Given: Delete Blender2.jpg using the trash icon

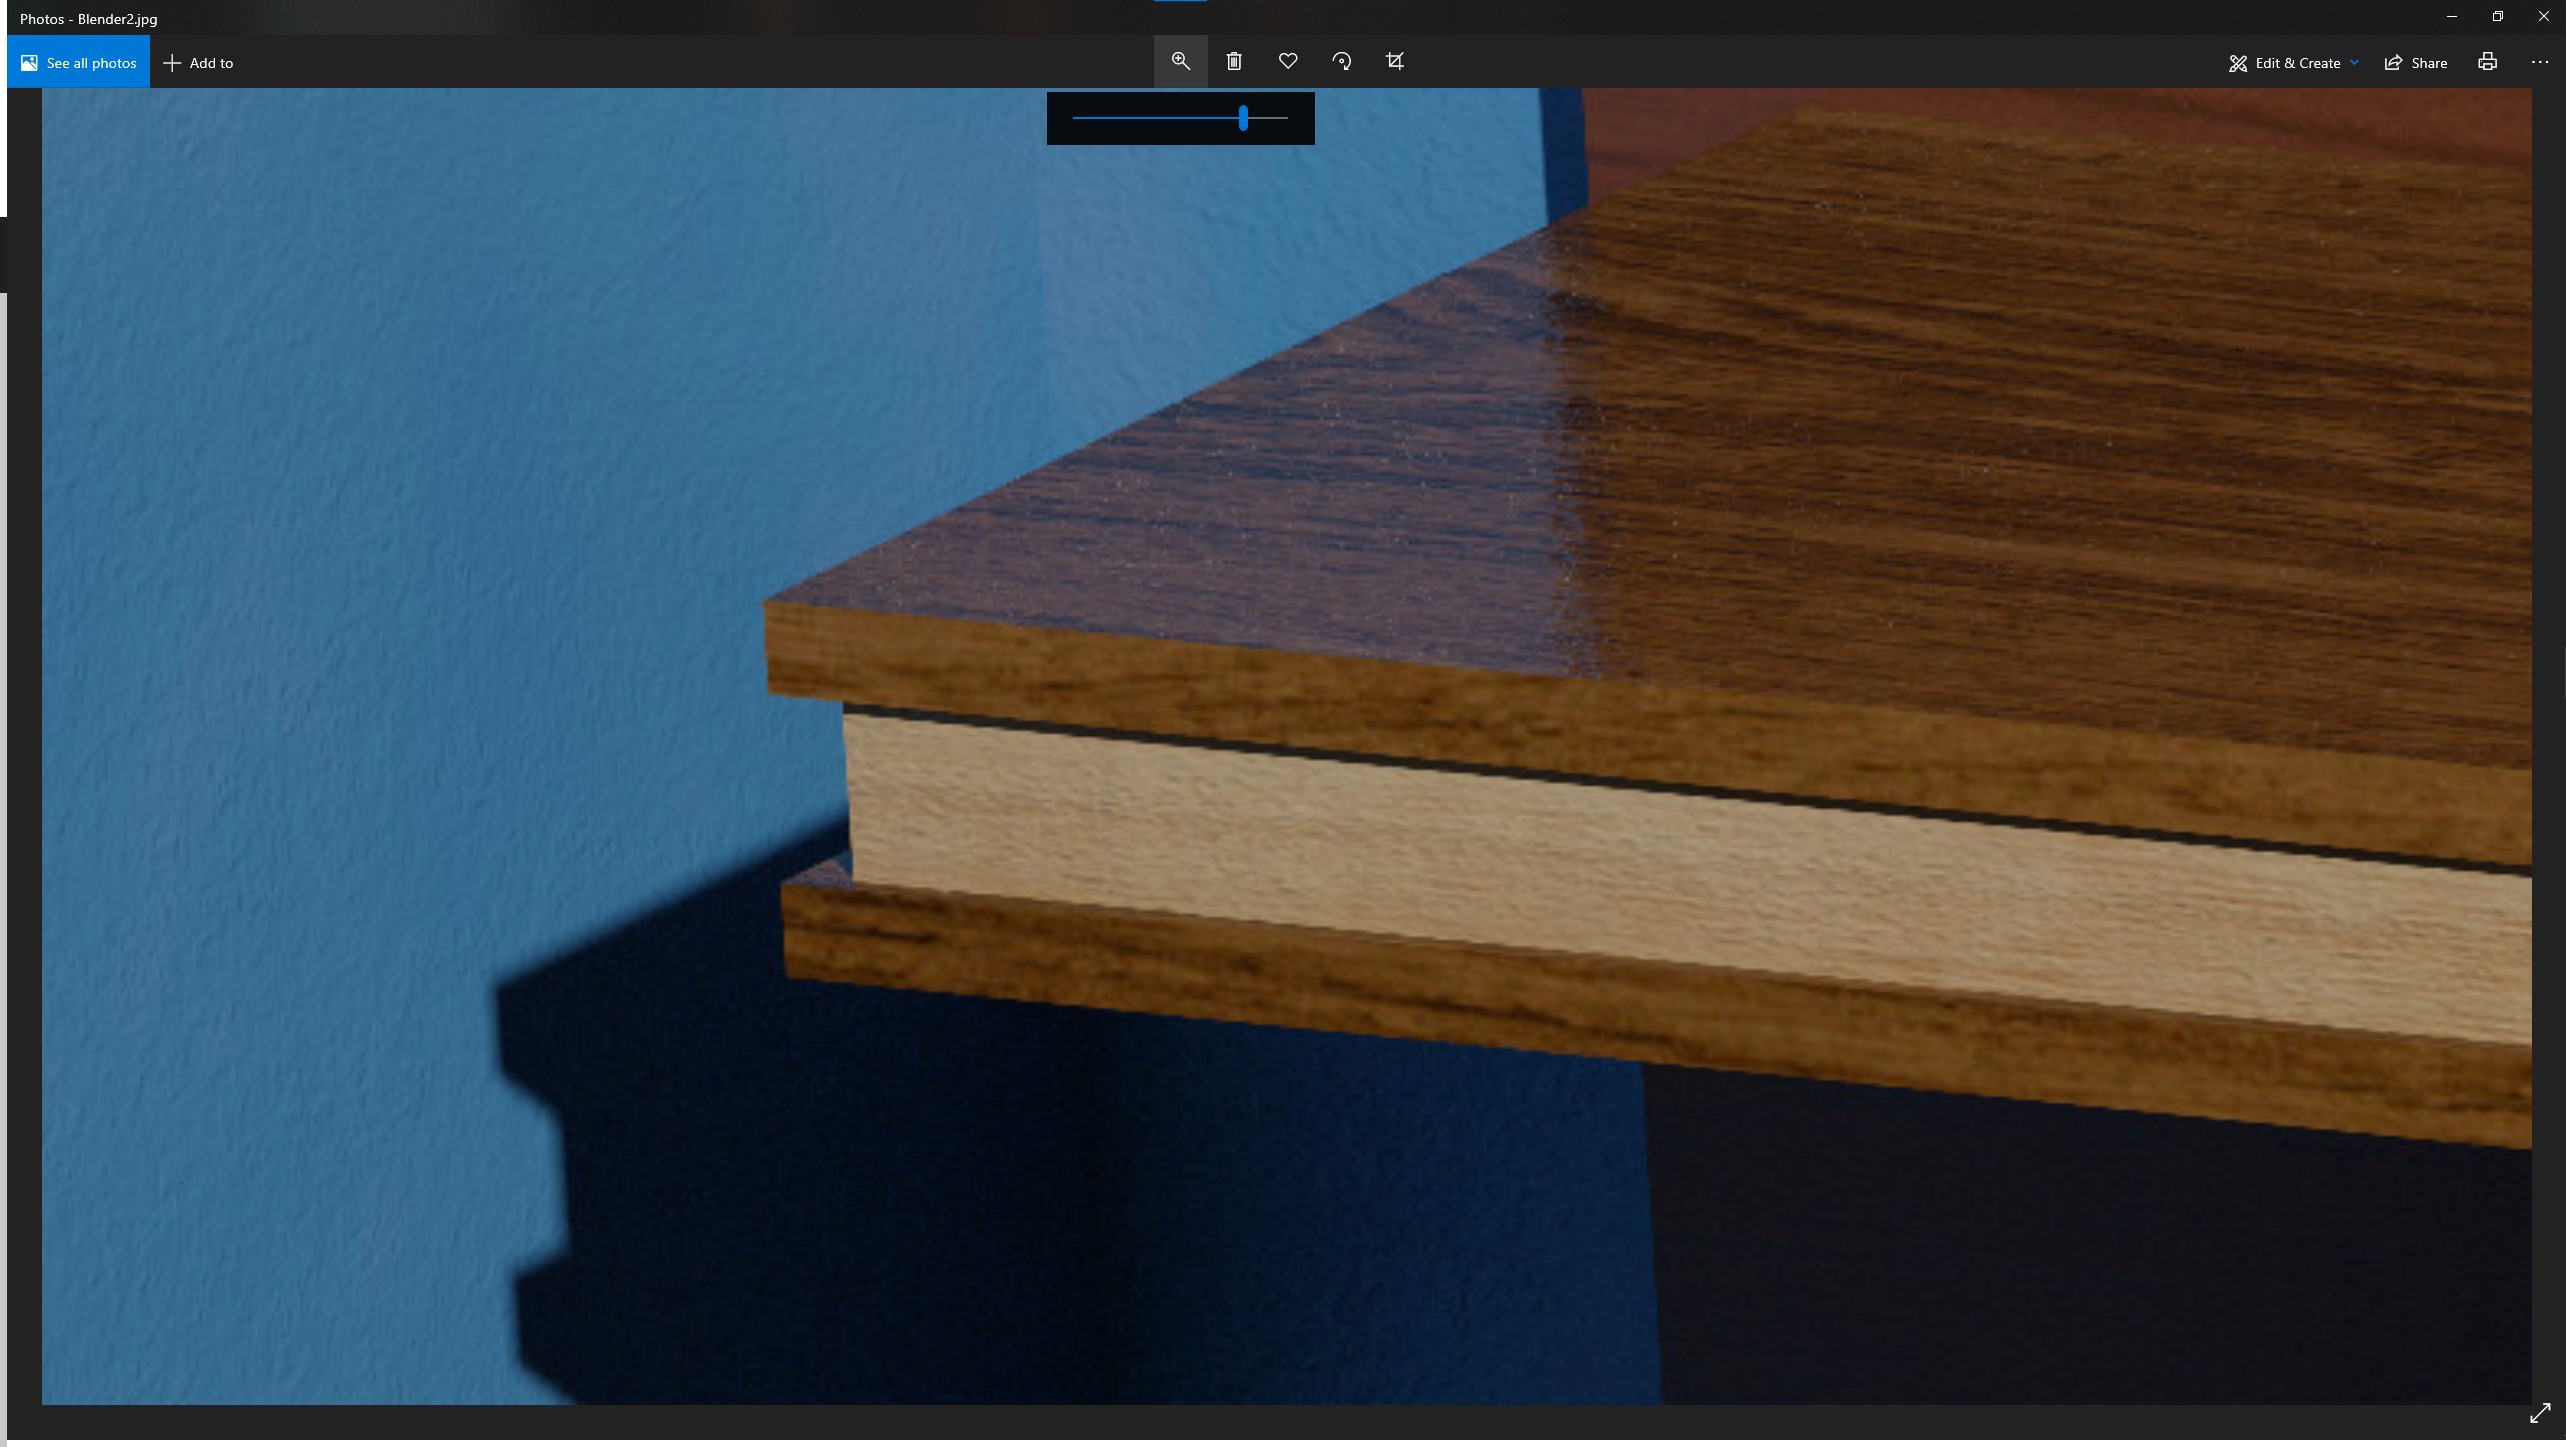Looking at the screenshot, I should [1234, 61].
